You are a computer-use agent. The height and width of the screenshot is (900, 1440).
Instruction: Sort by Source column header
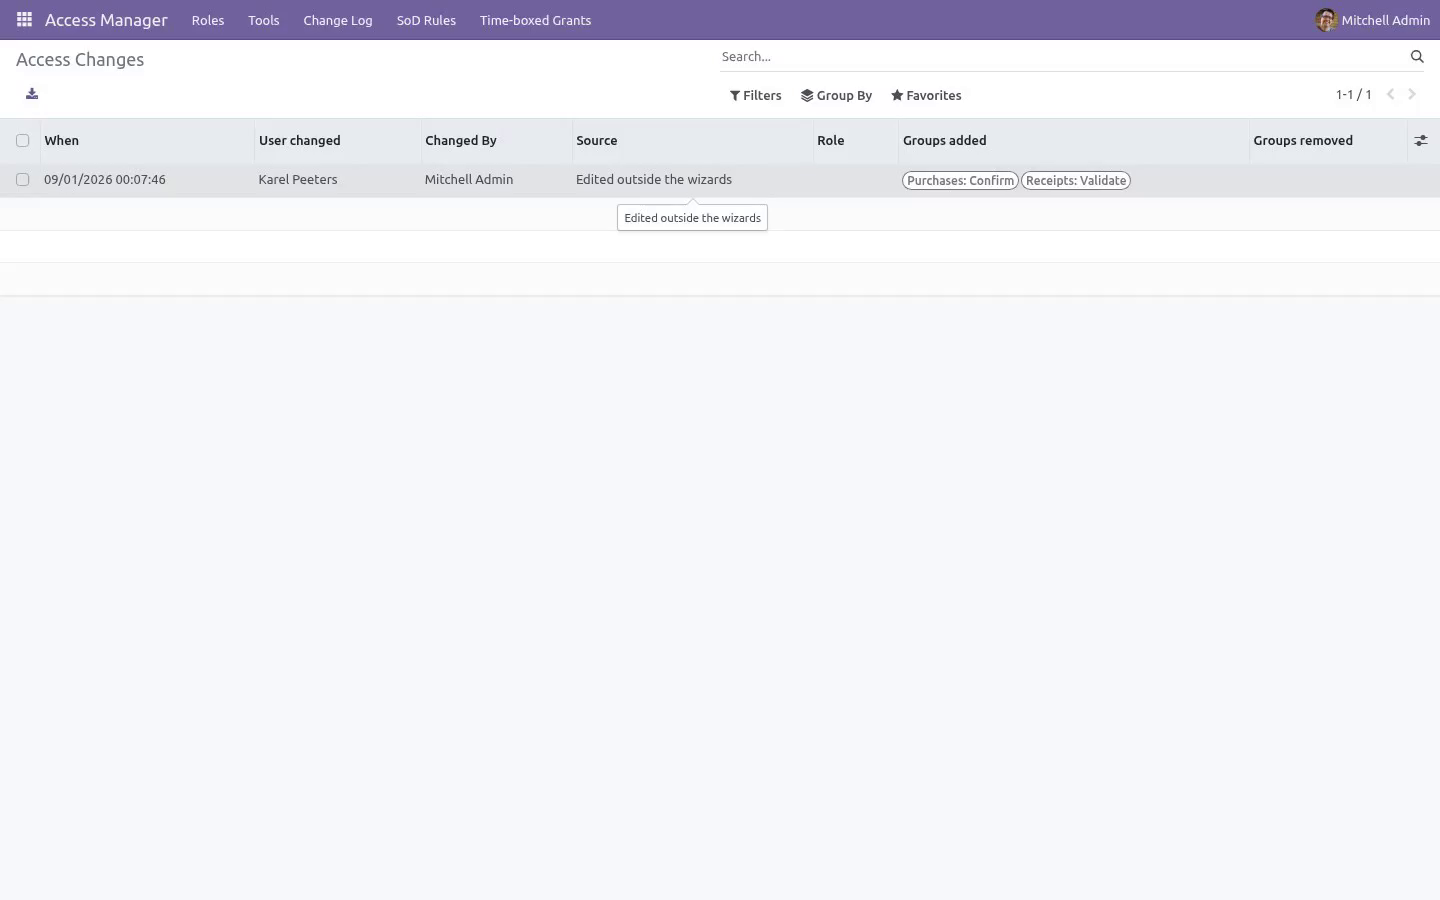tap(693, 141)
